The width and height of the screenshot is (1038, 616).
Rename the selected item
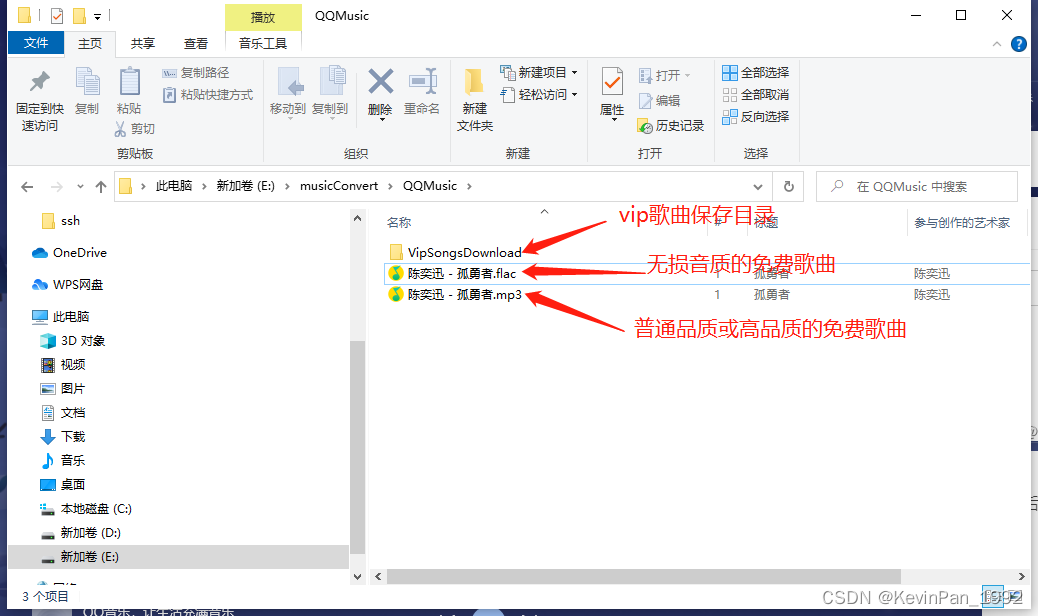tap(422, 91)
